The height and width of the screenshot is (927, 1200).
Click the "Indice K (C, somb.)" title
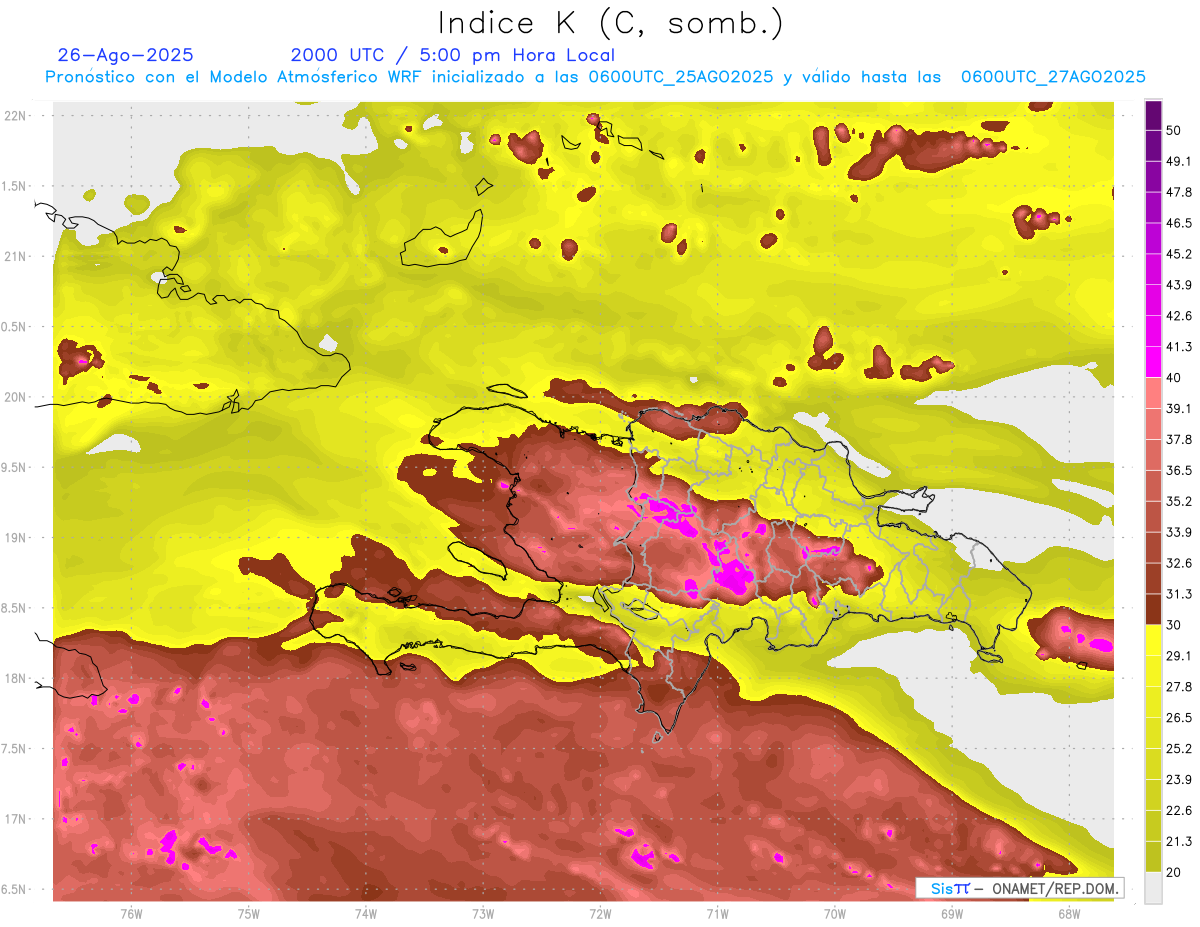[x=611, y=22]
